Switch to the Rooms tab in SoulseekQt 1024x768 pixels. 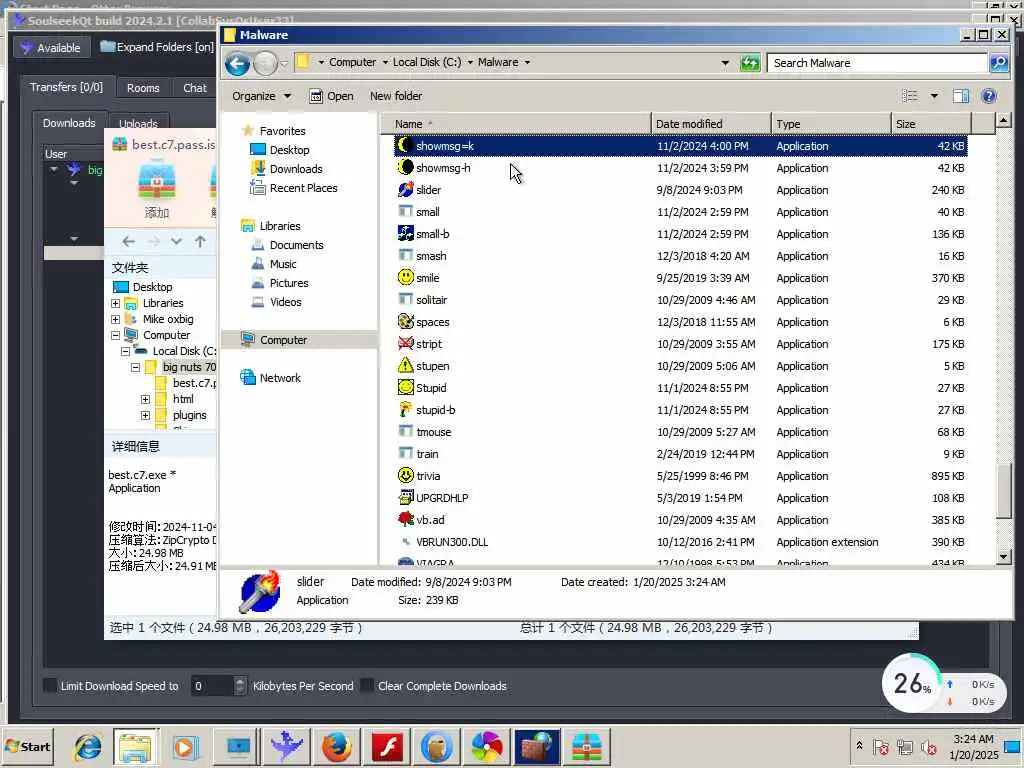143,88
